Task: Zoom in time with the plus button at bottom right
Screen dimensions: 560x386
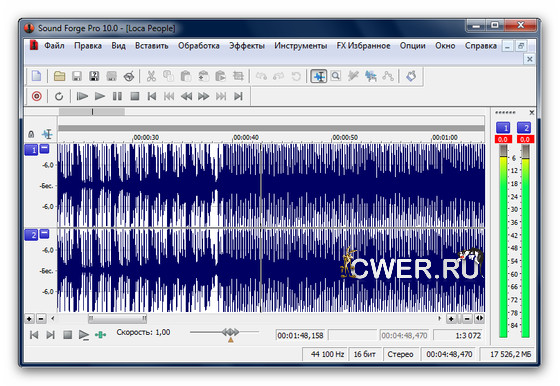Action: (451, 319)
